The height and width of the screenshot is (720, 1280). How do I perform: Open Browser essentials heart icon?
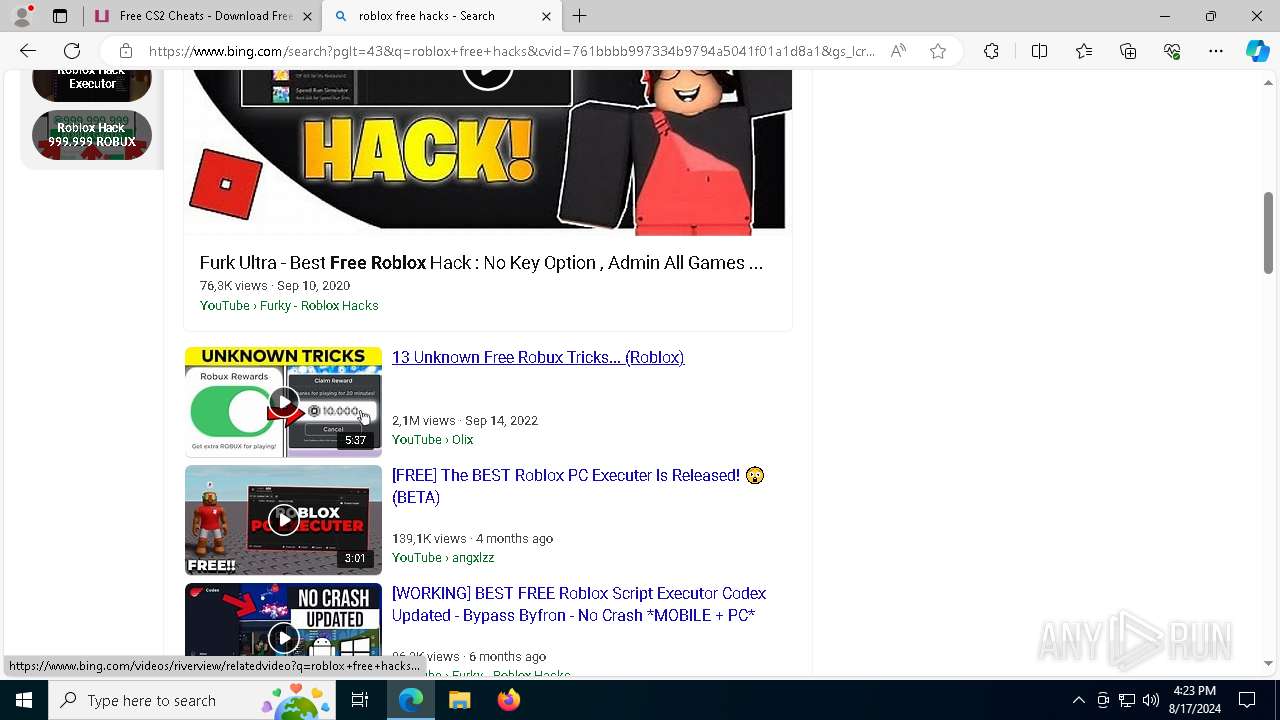click(x=1172, y=51)
